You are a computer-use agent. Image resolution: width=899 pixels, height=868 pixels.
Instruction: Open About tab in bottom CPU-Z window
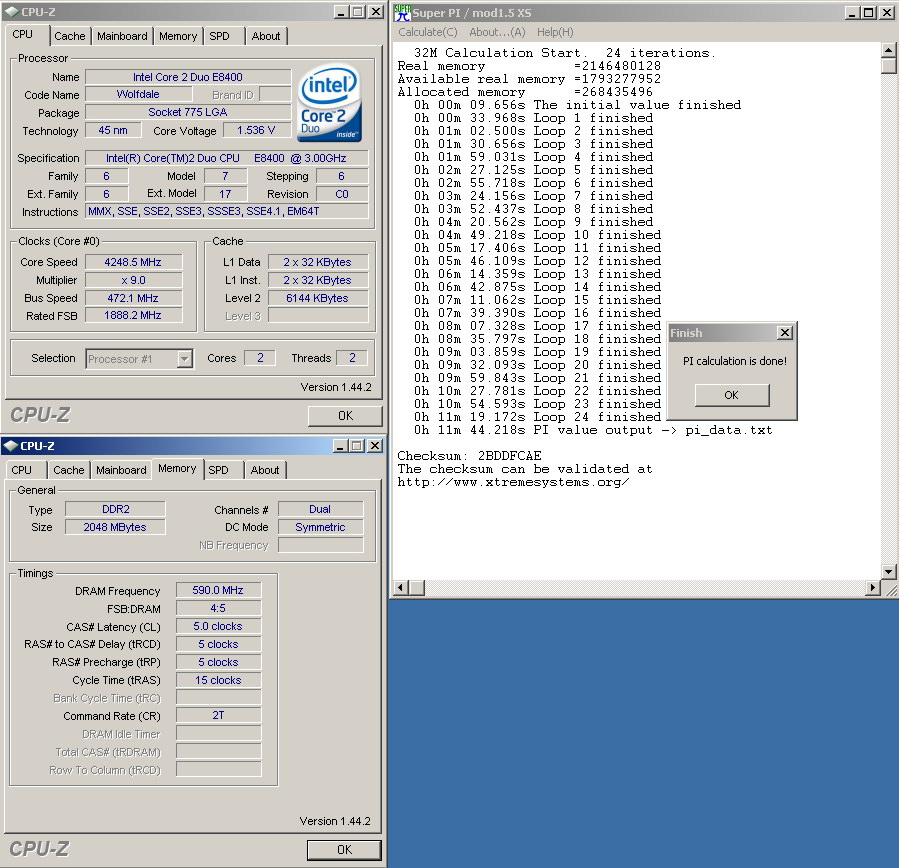(x=265, y=470)
